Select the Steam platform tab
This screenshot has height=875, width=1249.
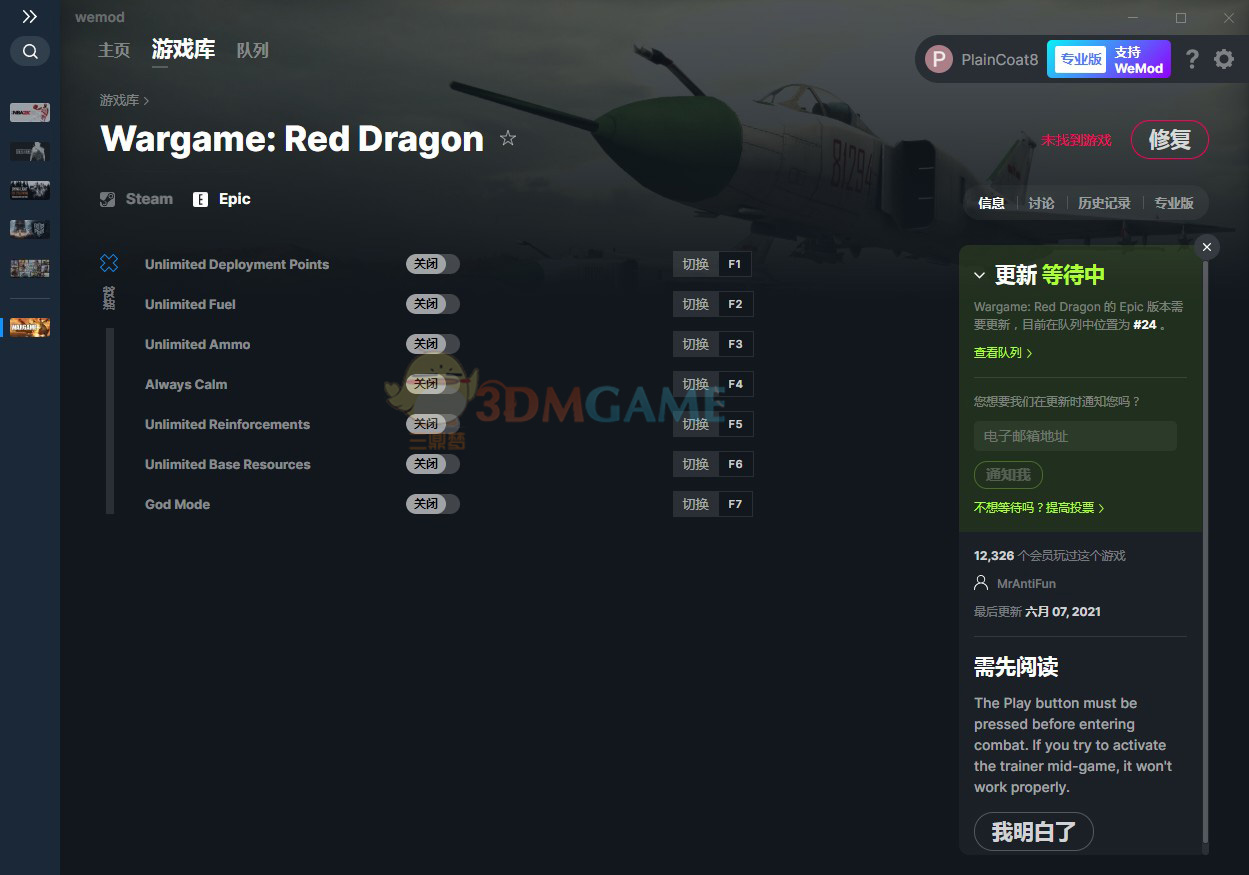[137, 199]
